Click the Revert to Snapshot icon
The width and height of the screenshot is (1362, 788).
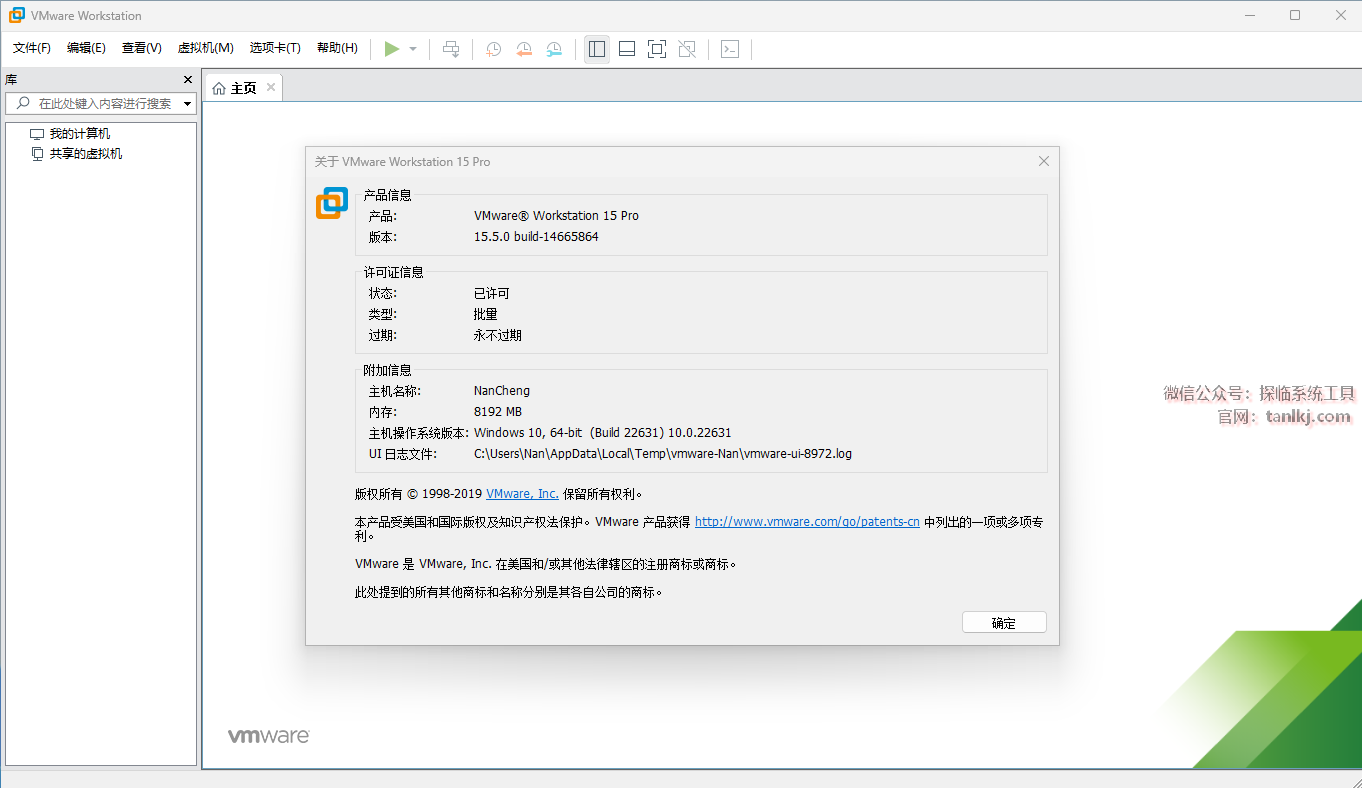tap(524, 49)
